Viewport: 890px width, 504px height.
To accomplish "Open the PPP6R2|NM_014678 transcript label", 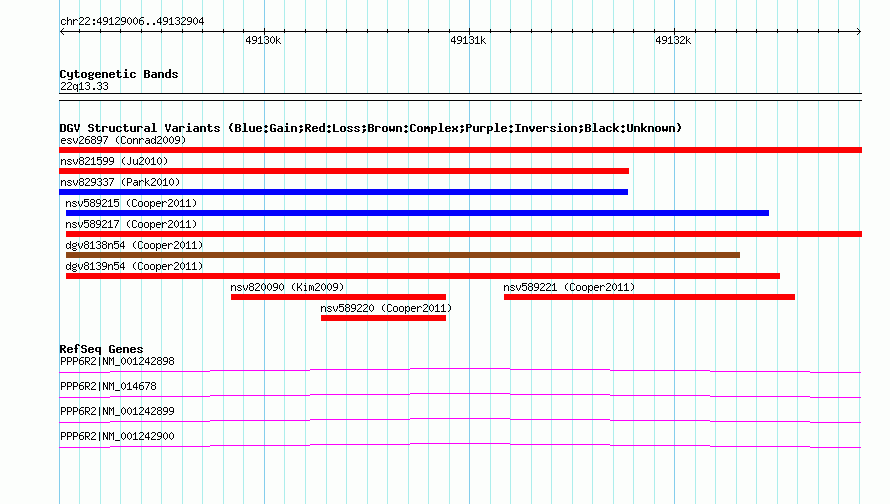I will pos(108,387).
